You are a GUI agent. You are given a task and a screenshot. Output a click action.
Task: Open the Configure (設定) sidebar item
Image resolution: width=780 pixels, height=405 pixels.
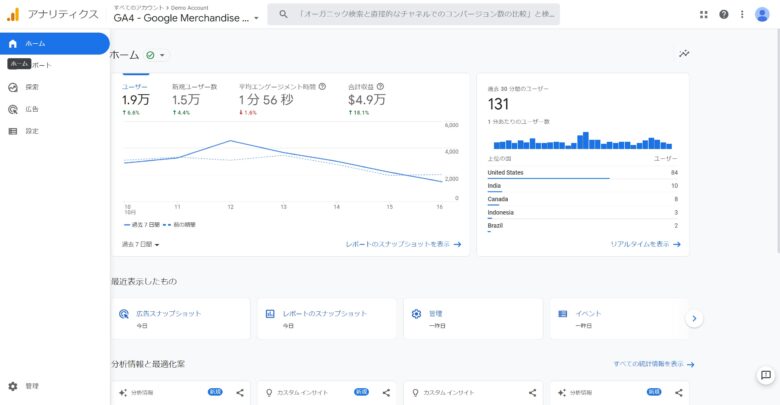54,131
